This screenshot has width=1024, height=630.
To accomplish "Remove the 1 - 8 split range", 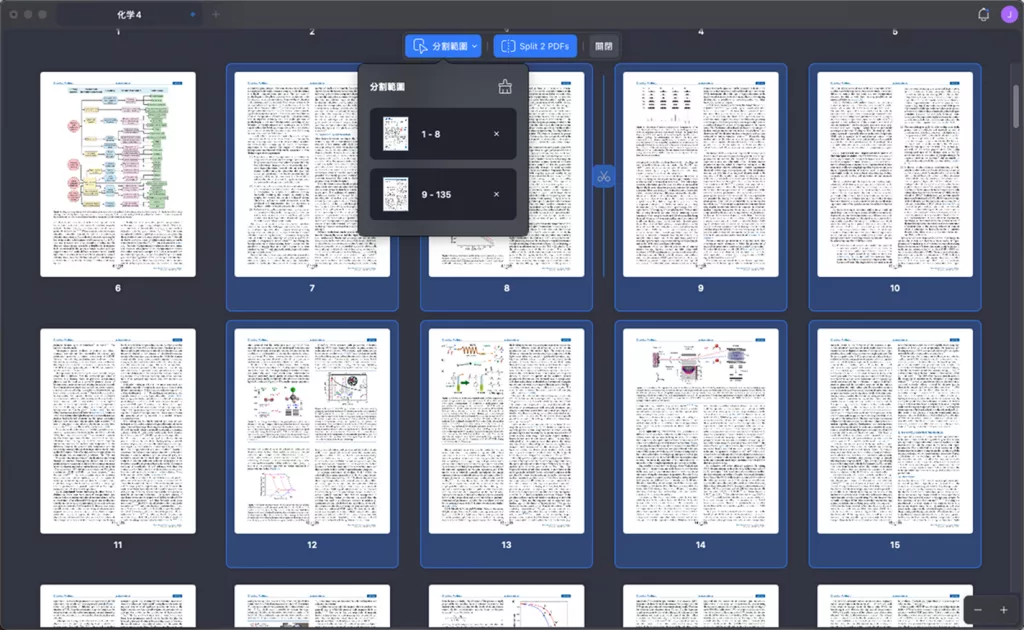I will point(496,134).
